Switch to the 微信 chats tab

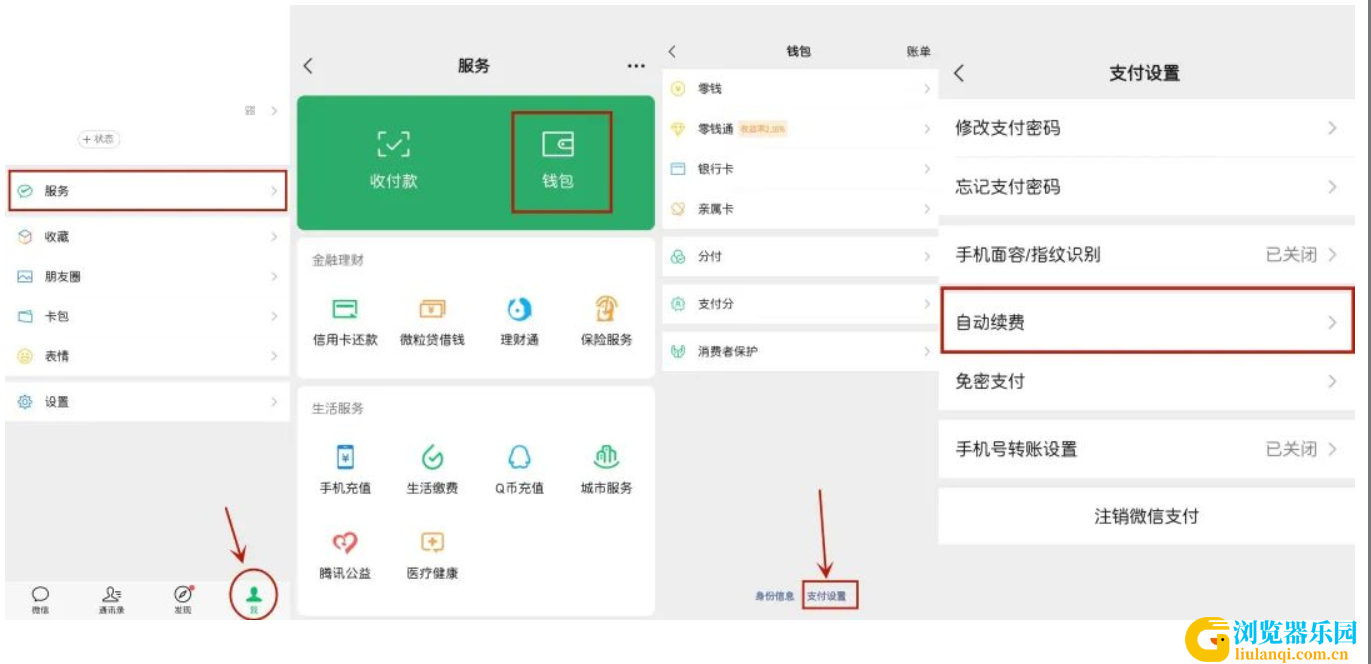[40, 599]
